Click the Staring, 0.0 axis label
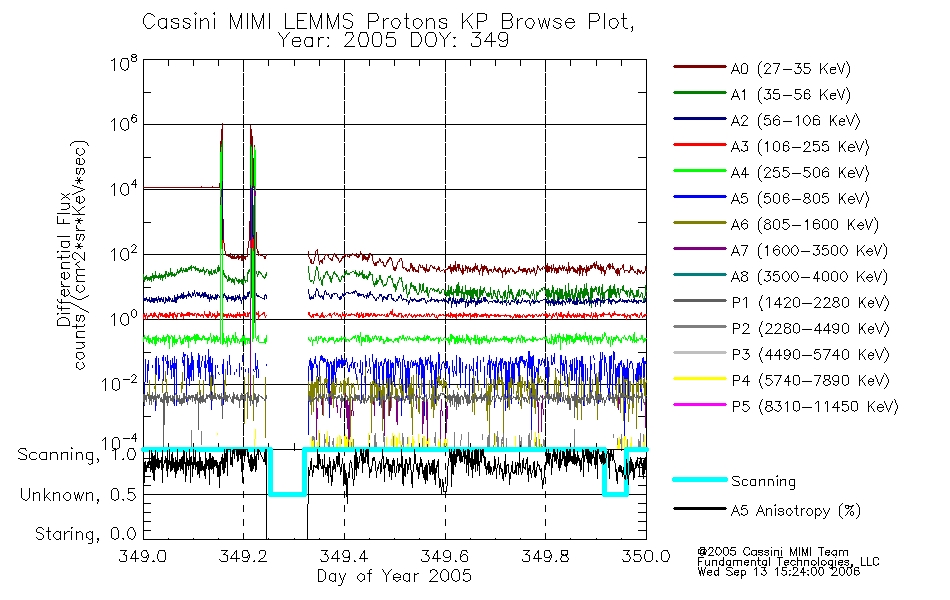 (x=86, y=534)
